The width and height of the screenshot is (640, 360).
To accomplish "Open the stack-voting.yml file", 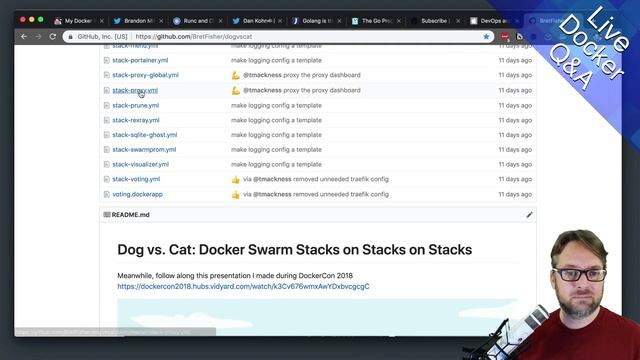I will pos(136,179).
